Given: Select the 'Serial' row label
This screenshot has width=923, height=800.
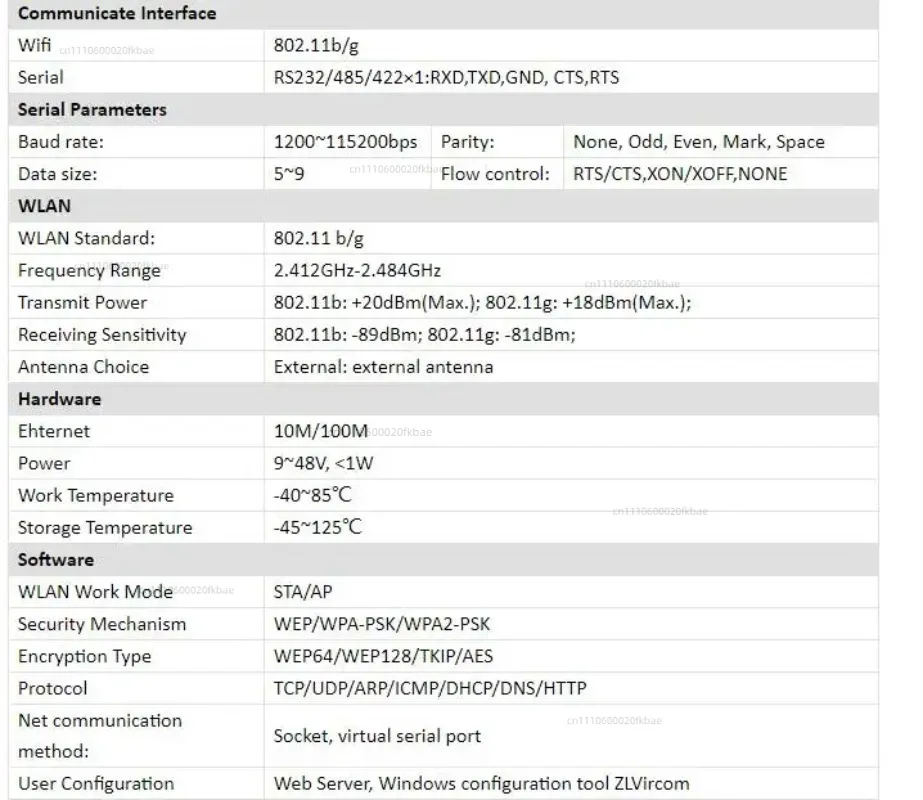Looking at the screenshot, I should (41, 78).
